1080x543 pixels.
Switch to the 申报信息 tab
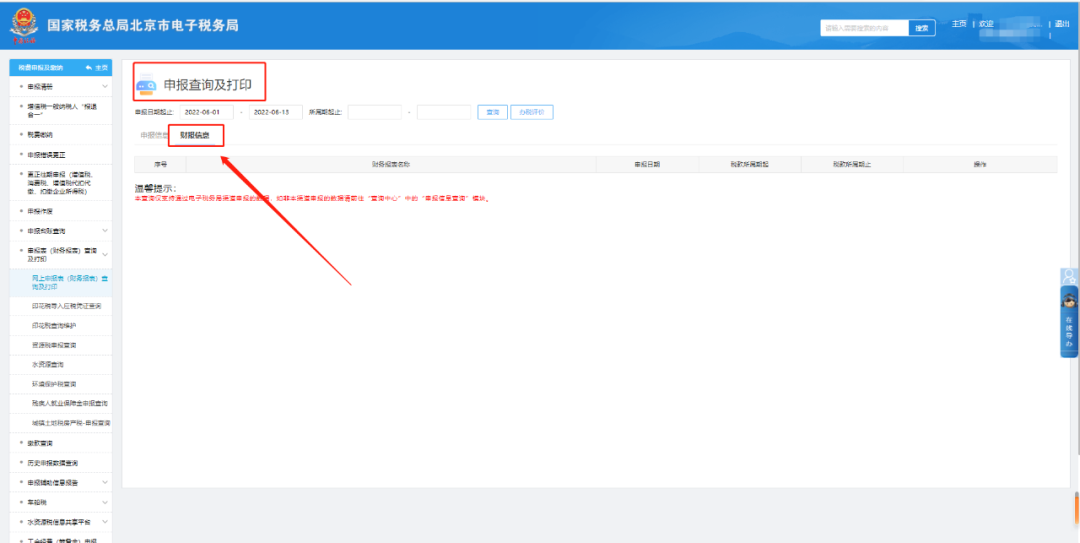[153, 136]
